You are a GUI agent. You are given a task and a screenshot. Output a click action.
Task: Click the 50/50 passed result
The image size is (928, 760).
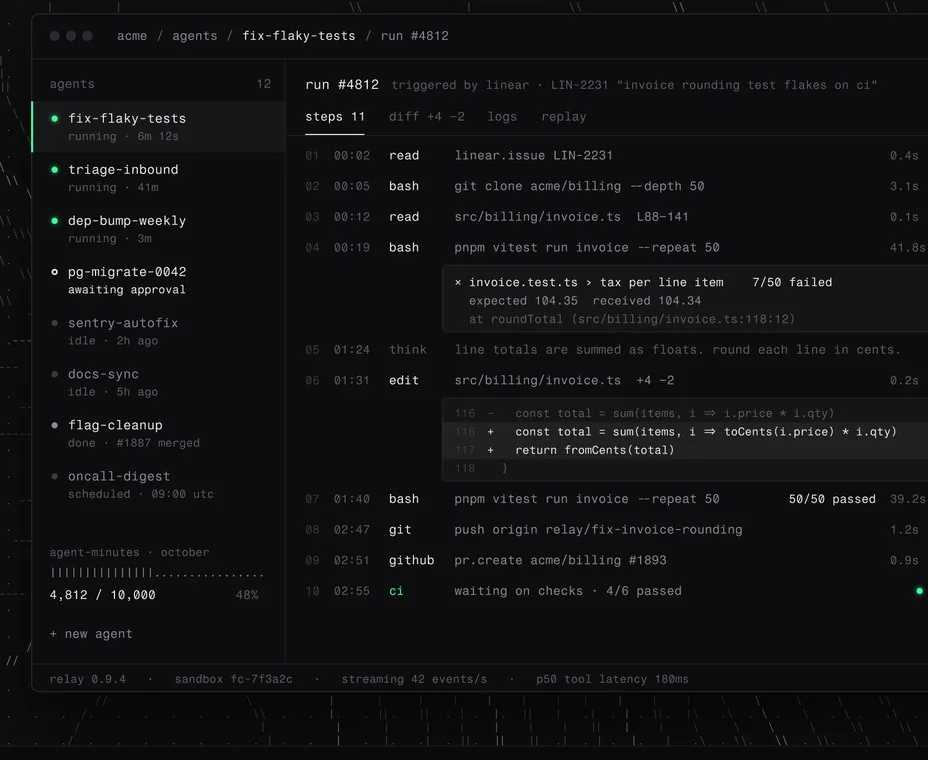point(832,499)
